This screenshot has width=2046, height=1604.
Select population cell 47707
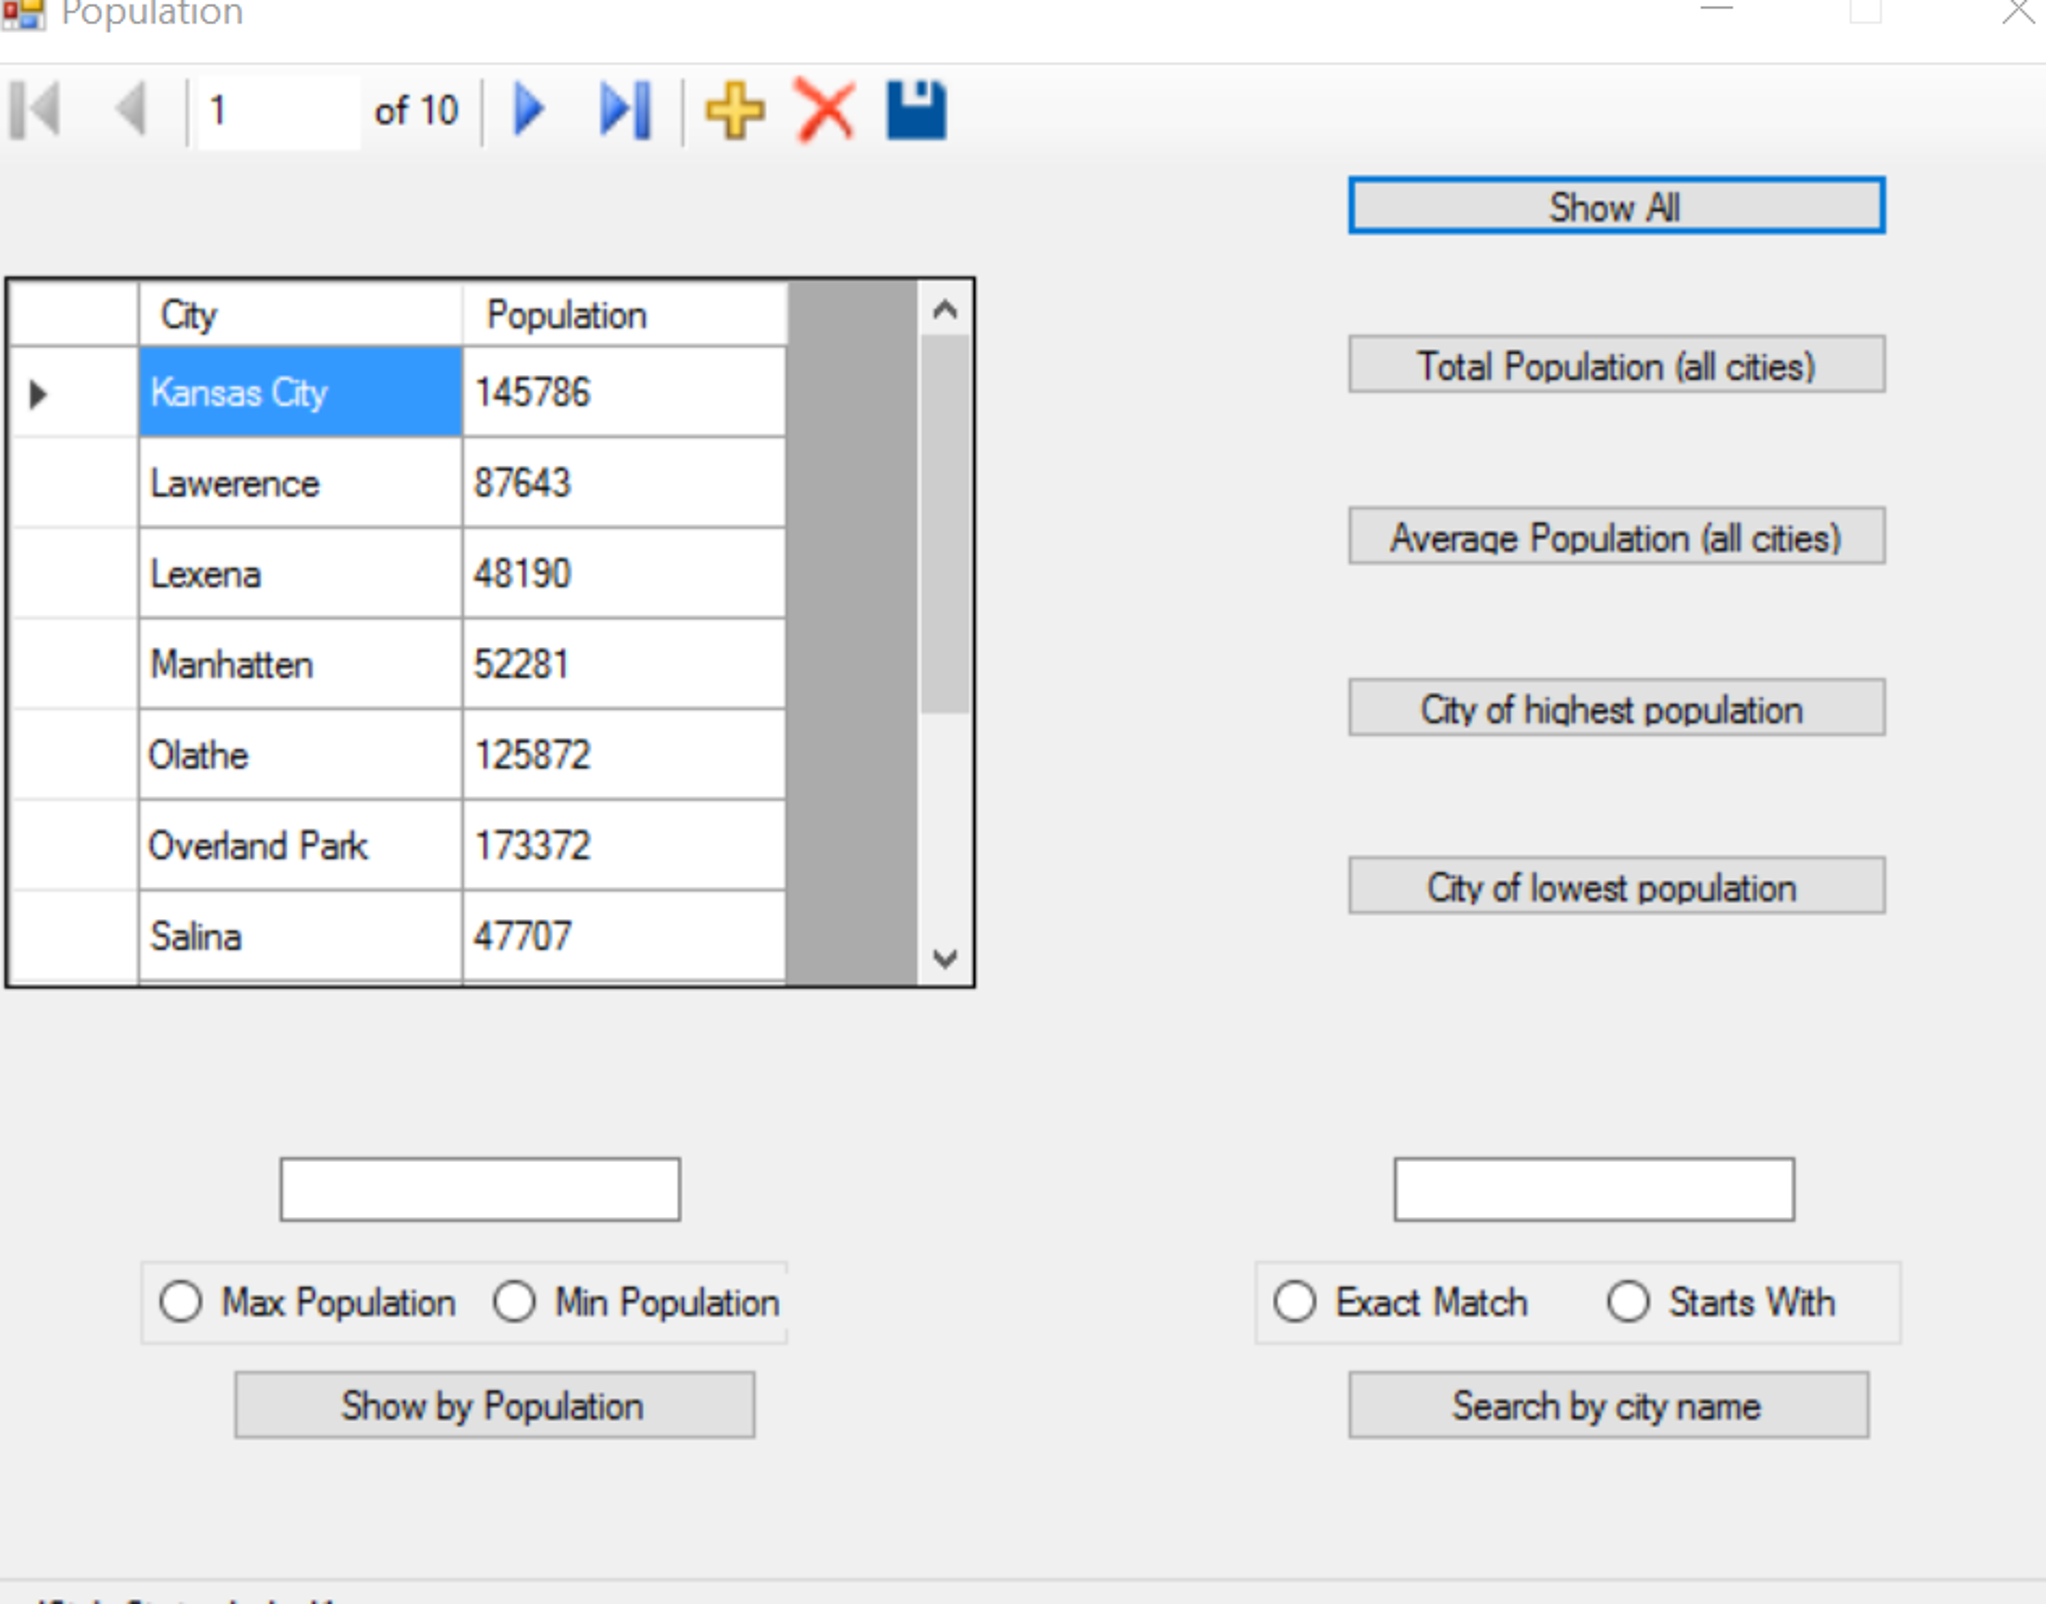click(x=624, y=936)
